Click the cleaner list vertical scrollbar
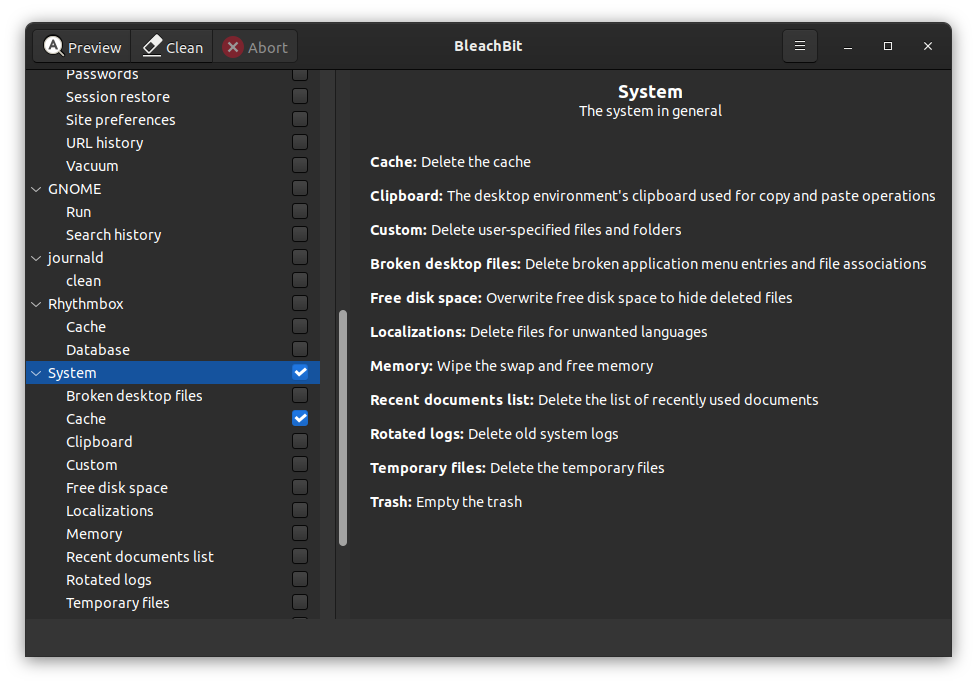Viewport: 977px width, 685px height. point(343,428)
